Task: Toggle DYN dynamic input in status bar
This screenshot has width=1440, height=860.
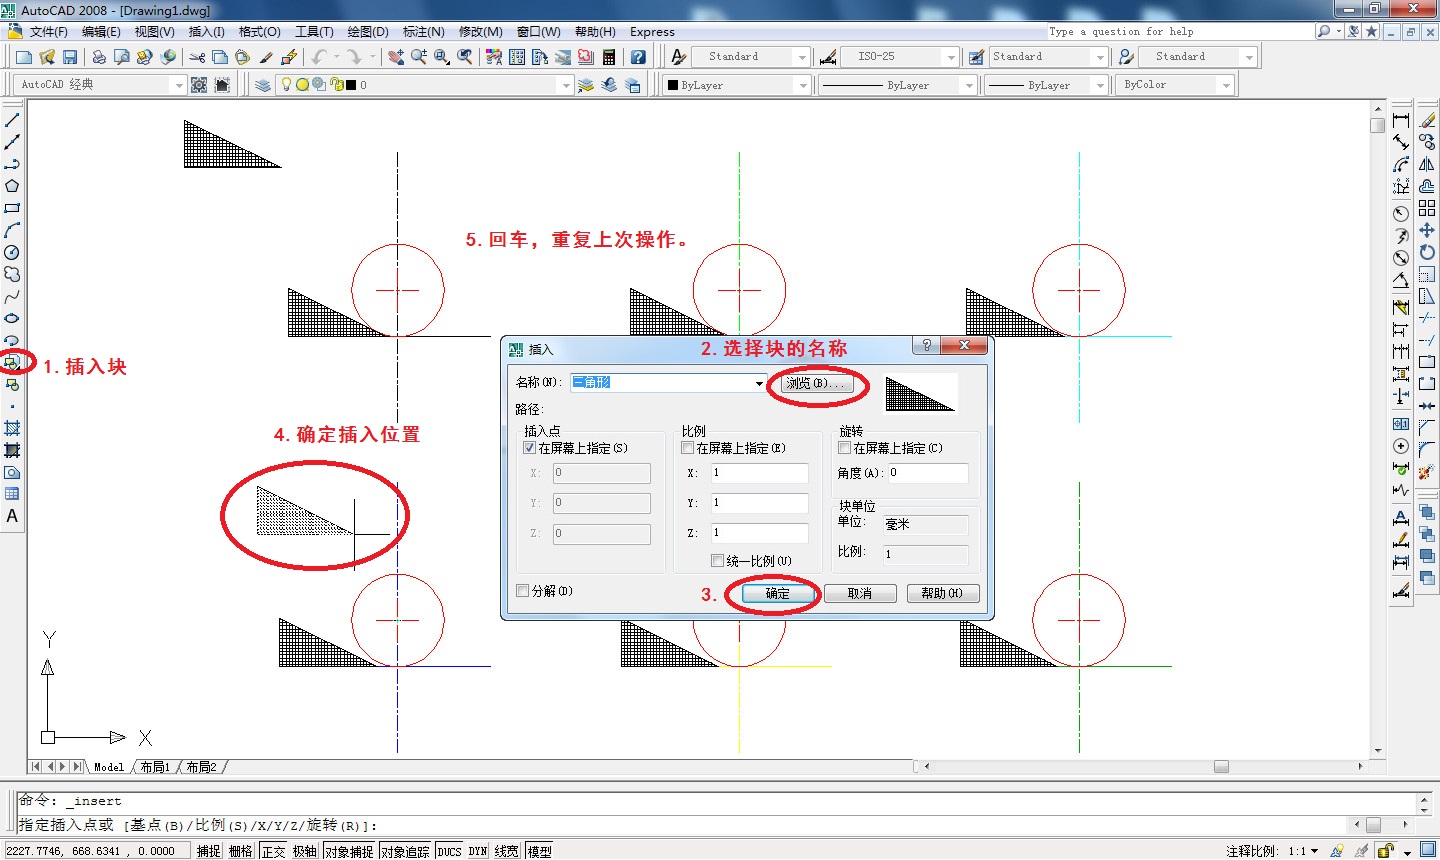Action: [x=478, y=851]
